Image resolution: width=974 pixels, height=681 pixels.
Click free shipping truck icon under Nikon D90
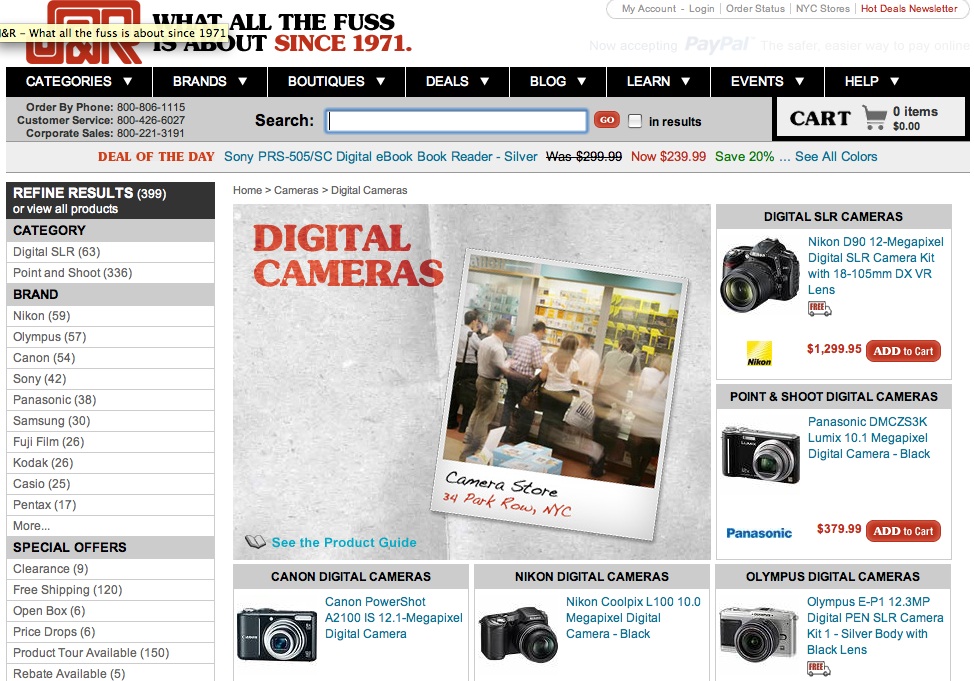(x=819, y=308)
